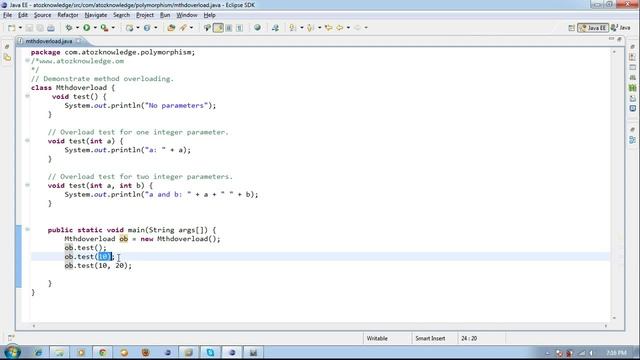640x360 pixels.
Task: Collapse the test(int a) method fold
Action: click(x=27, y=141)
